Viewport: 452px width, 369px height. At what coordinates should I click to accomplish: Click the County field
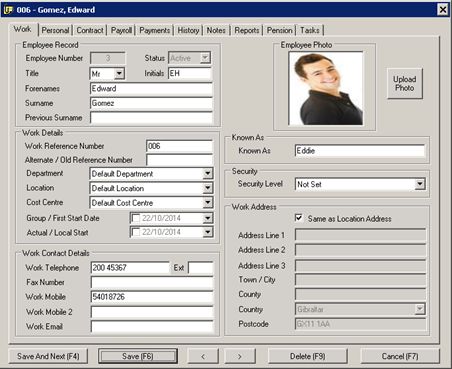360,294
